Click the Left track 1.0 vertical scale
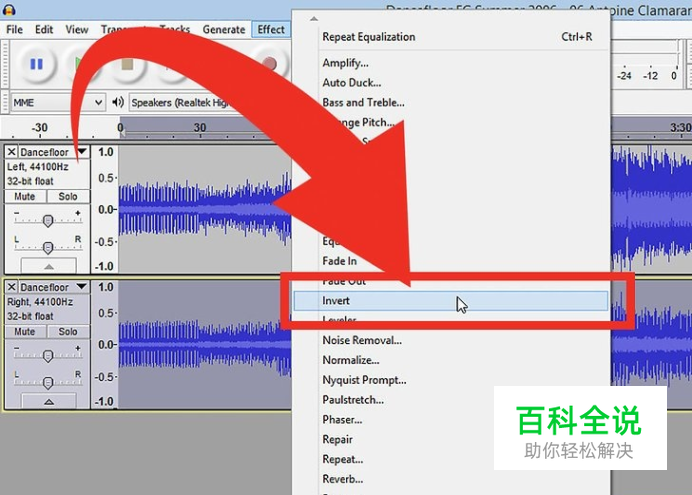Screen dimensions: 692x495 pyautogui.click(x=105, y=152)
